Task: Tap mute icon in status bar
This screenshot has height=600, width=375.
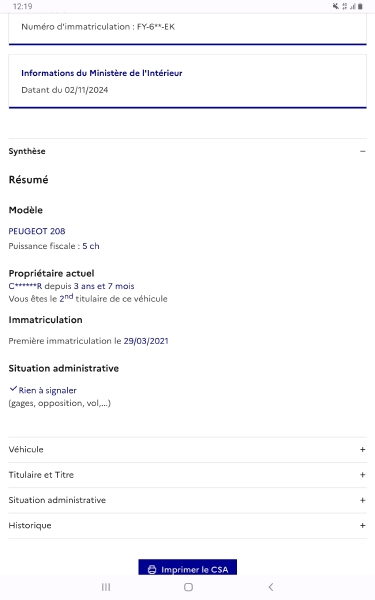Action: [x=336, y=6]
